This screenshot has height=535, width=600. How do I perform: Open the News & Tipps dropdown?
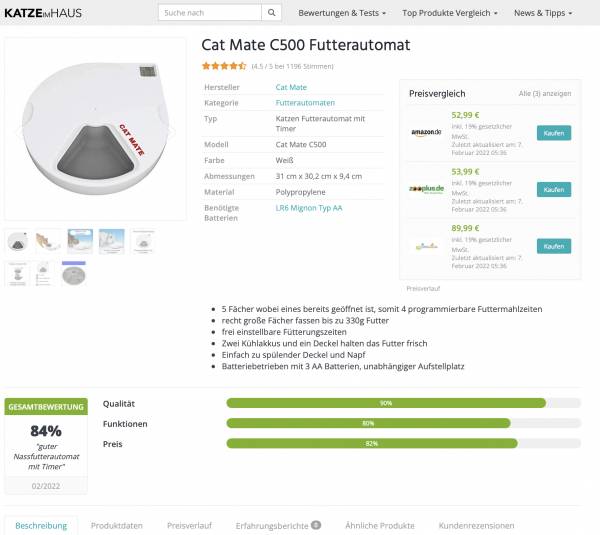[x=543, y=13]
